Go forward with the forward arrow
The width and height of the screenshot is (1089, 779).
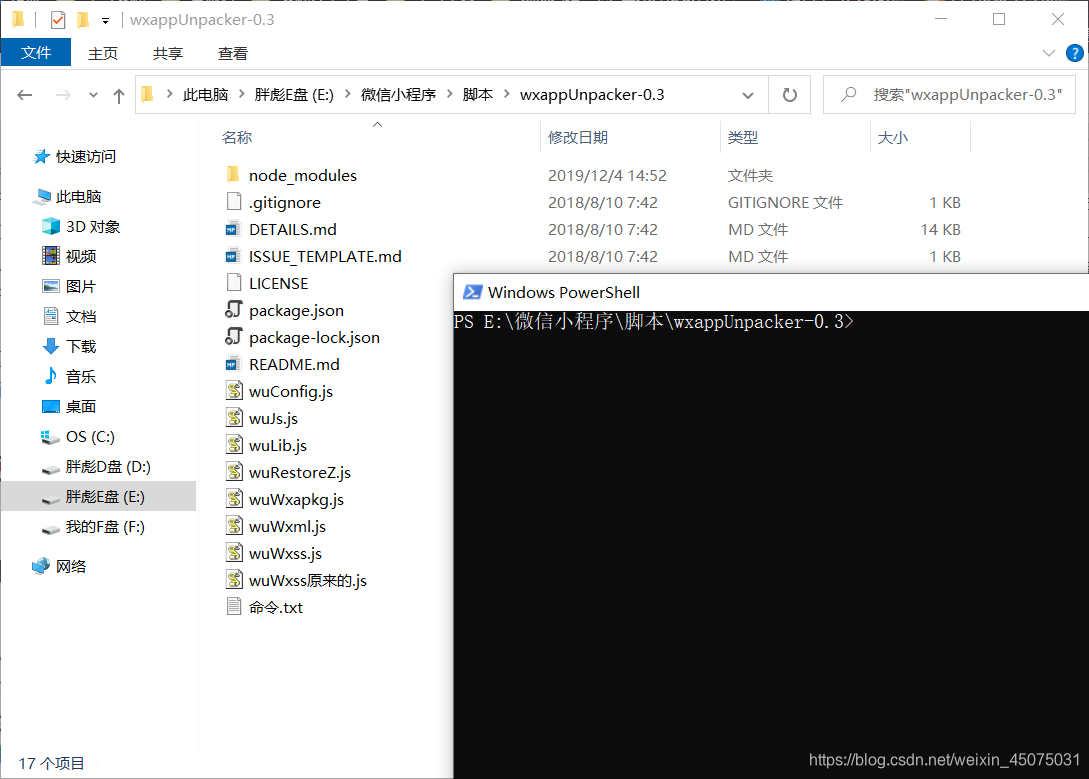point(63,95)
